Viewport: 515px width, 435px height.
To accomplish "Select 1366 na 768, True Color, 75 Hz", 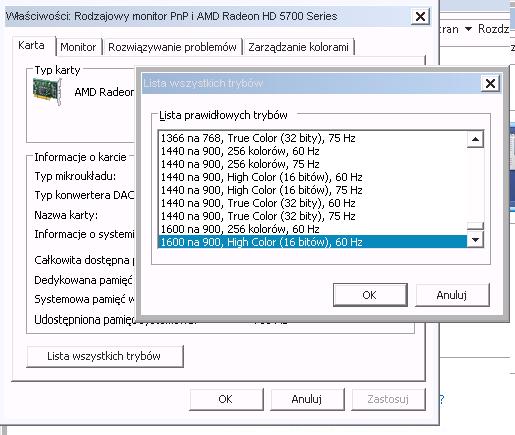I will click(313, 138).
